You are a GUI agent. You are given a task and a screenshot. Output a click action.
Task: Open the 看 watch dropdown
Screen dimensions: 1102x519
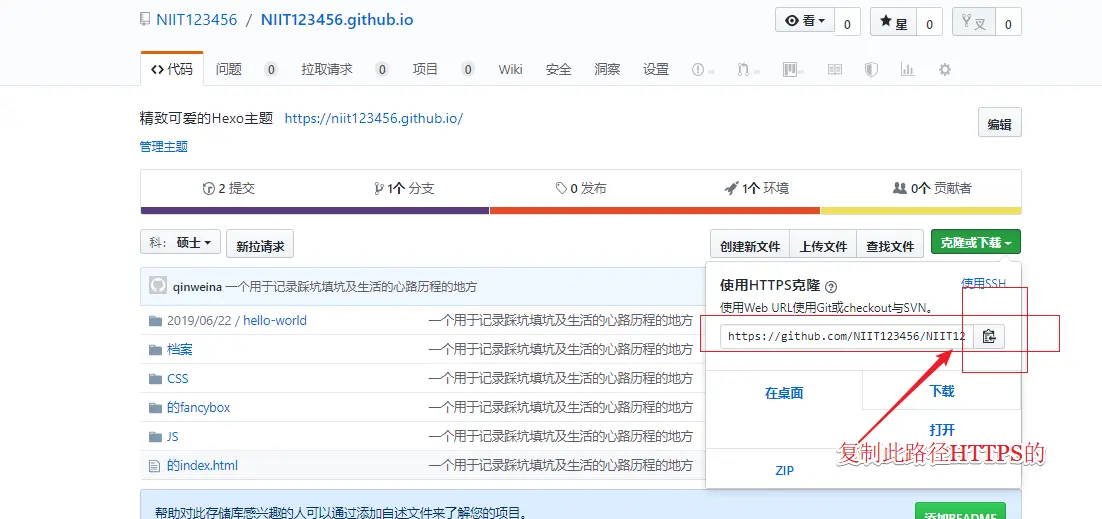coord(805,20)
